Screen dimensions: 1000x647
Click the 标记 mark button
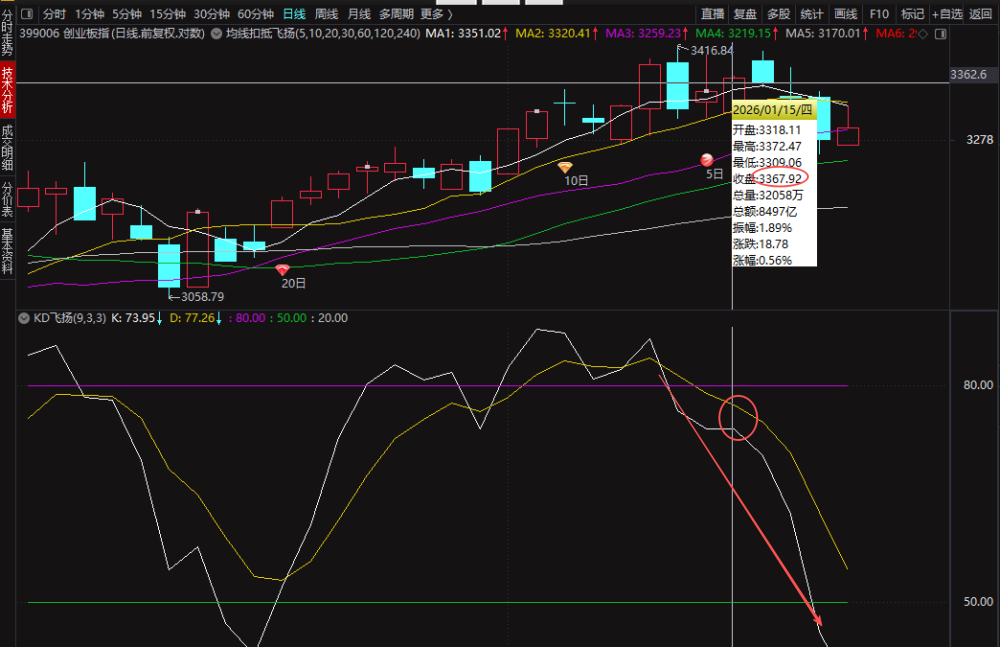912,14
